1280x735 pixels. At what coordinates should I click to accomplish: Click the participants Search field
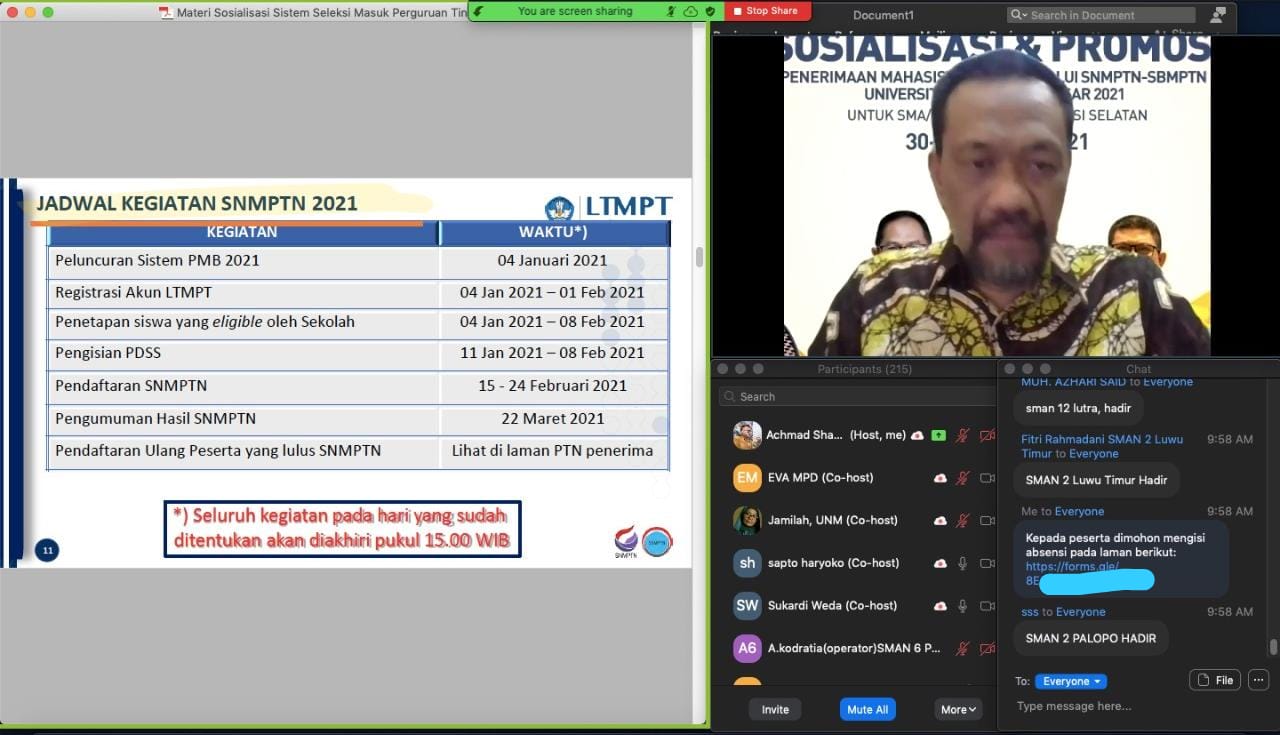(850, 396)
